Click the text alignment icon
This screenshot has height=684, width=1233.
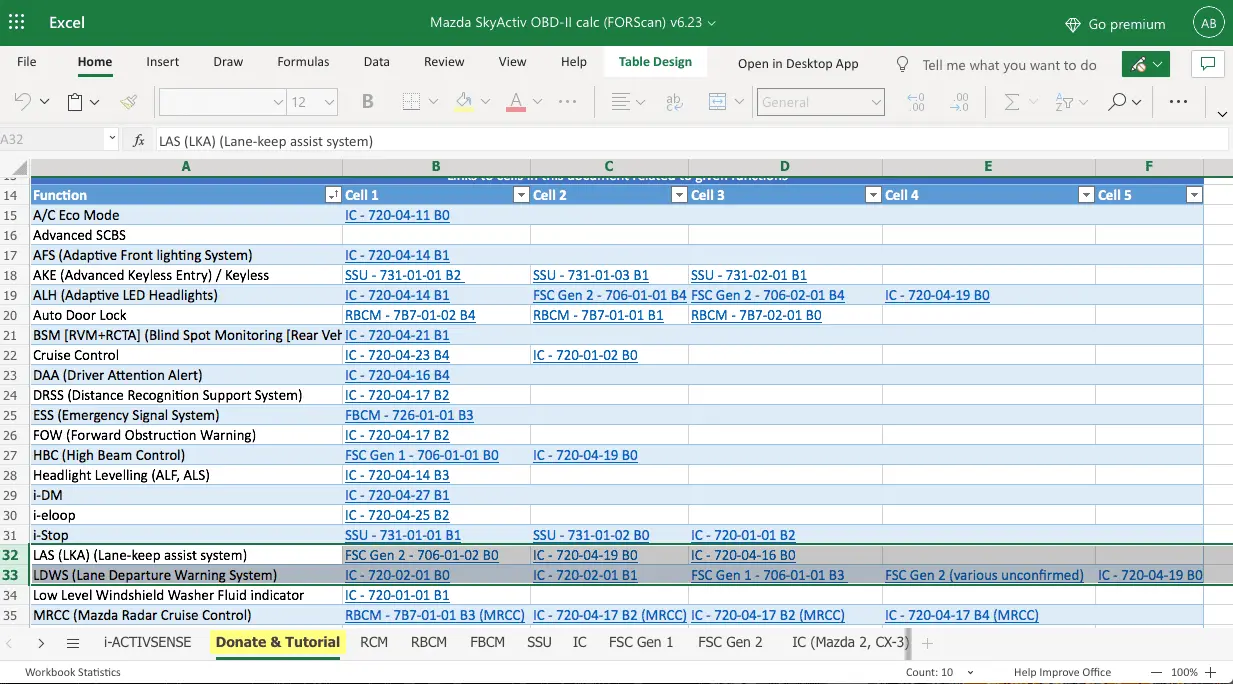coord(621,101)
